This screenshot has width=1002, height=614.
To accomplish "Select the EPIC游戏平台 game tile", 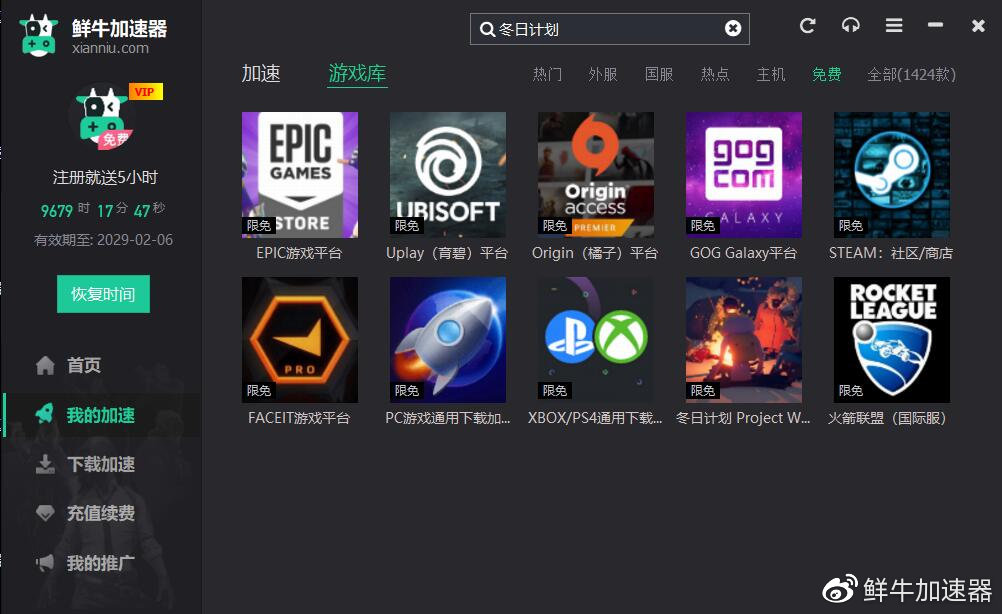I will click(300, 175).
